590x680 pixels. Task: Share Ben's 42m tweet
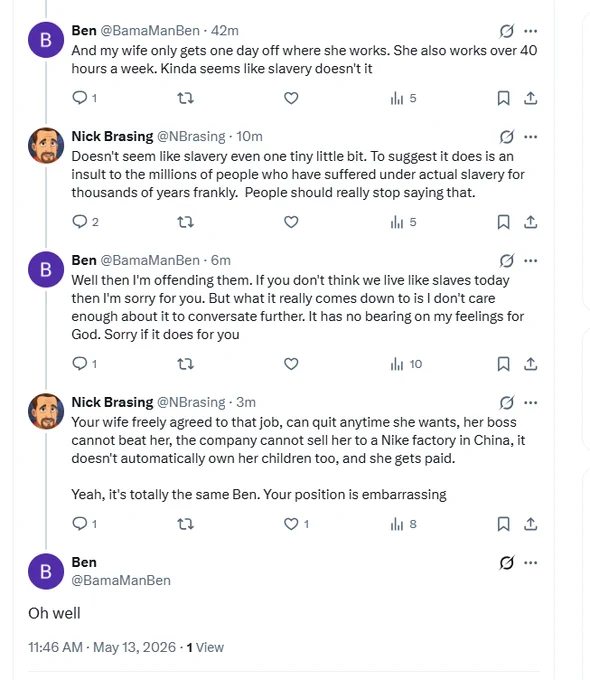(531, 98)
